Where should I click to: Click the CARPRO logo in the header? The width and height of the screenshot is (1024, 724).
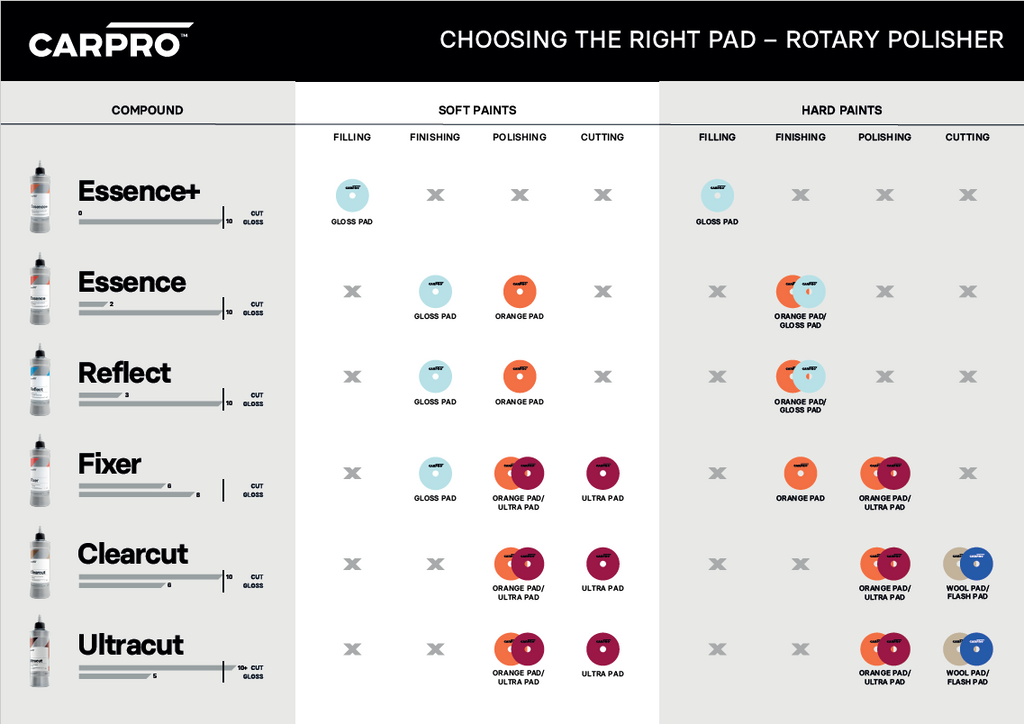tap(110, 40)
